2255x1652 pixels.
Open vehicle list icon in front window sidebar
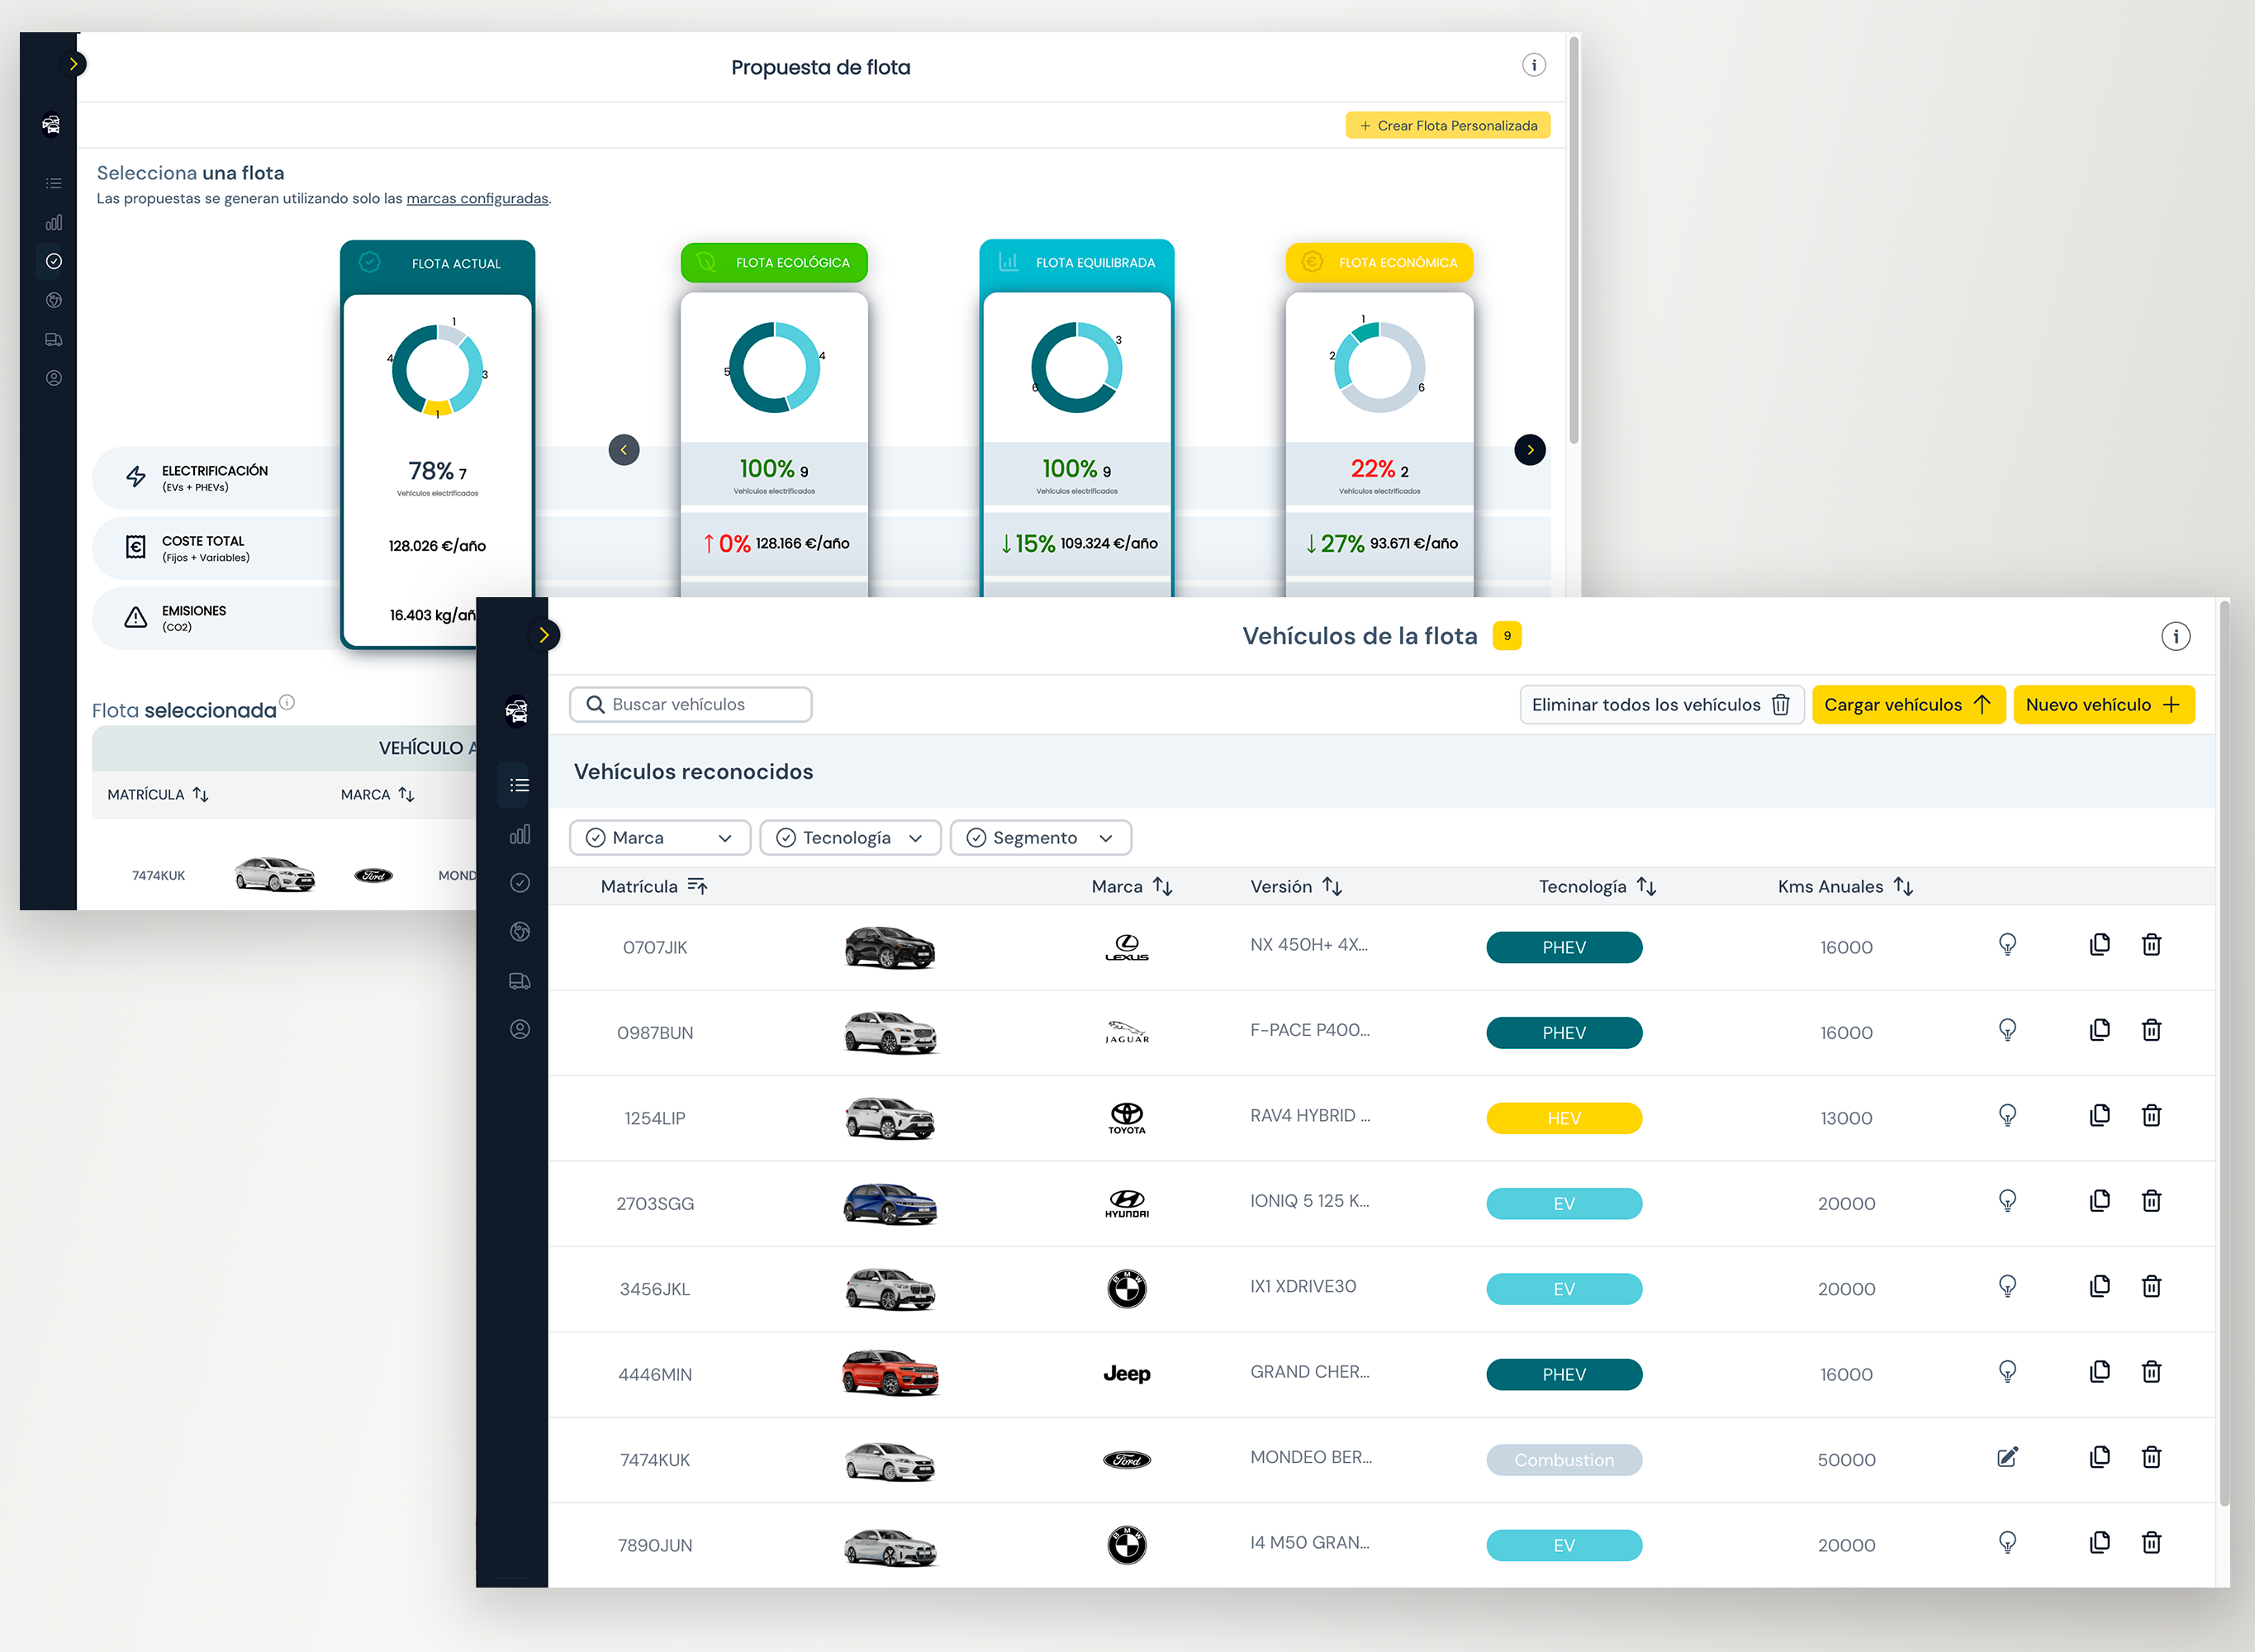point(519,785)
